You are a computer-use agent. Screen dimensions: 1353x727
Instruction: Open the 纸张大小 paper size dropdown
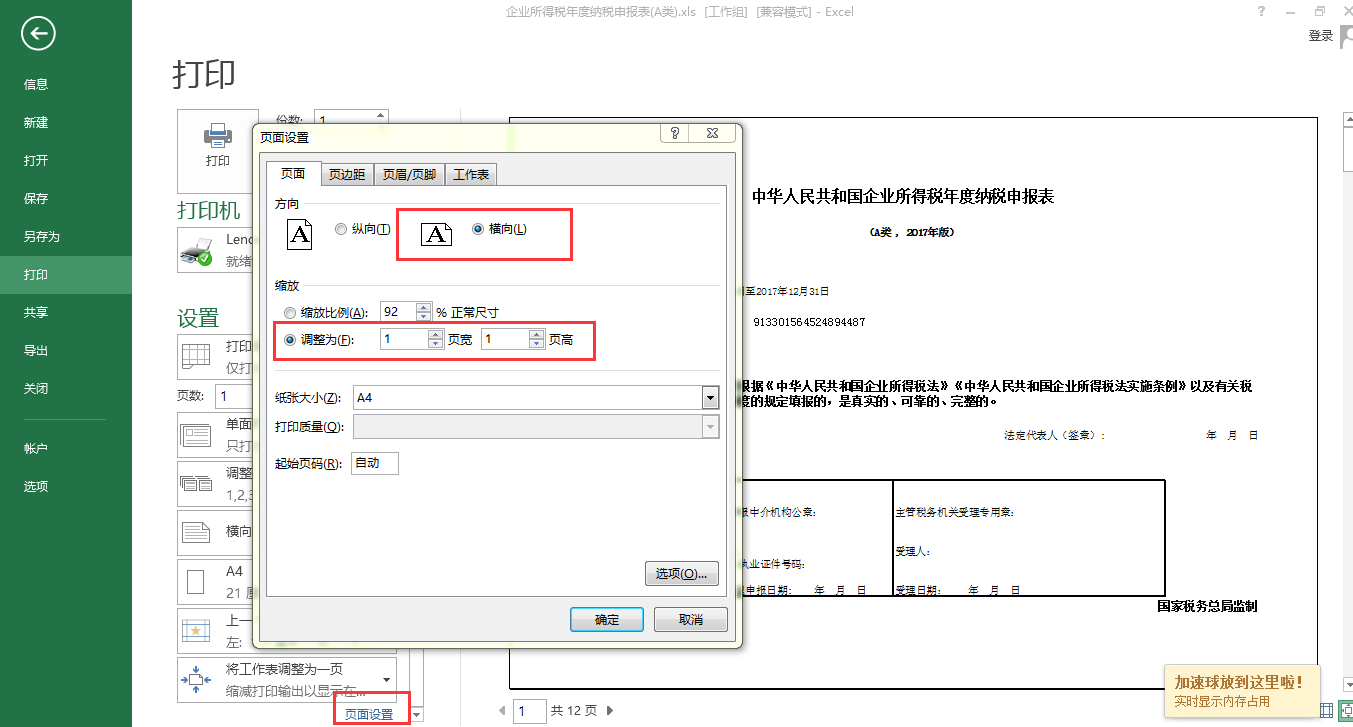(x=710, y=398)
